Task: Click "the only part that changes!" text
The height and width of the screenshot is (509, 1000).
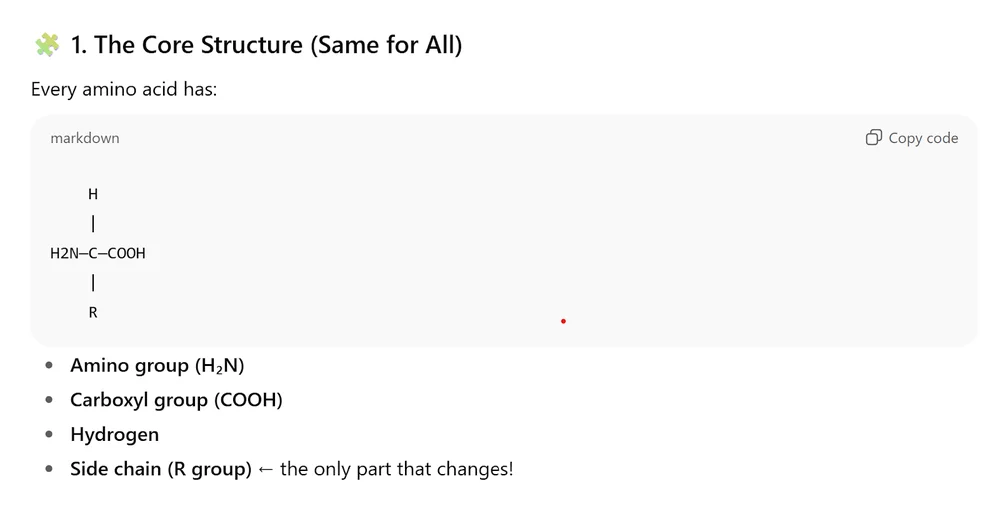Action: coord(396,468)
